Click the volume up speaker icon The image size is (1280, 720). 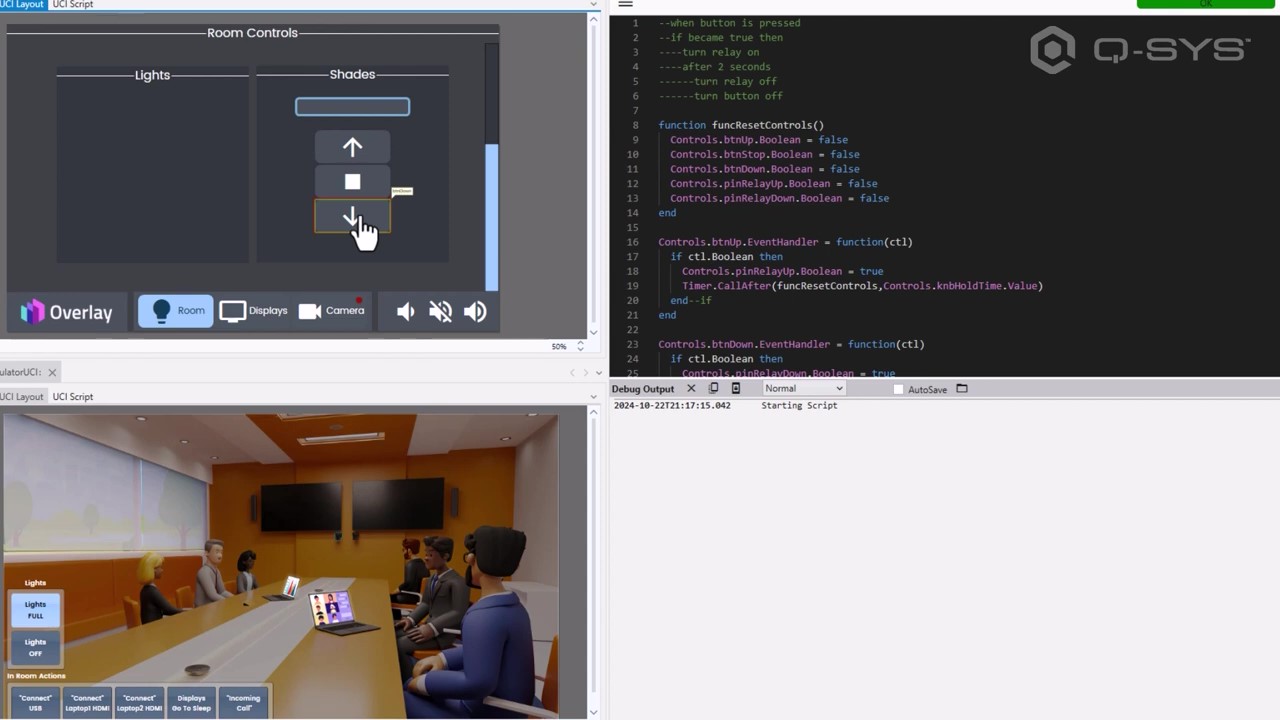coord(475,311)
